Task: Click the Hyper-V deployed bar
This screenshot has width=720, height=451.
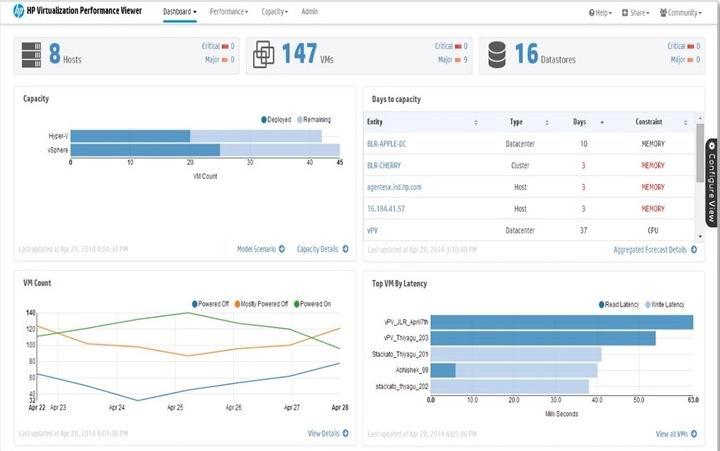Action: pyautogui.click(x=130, y=136)
